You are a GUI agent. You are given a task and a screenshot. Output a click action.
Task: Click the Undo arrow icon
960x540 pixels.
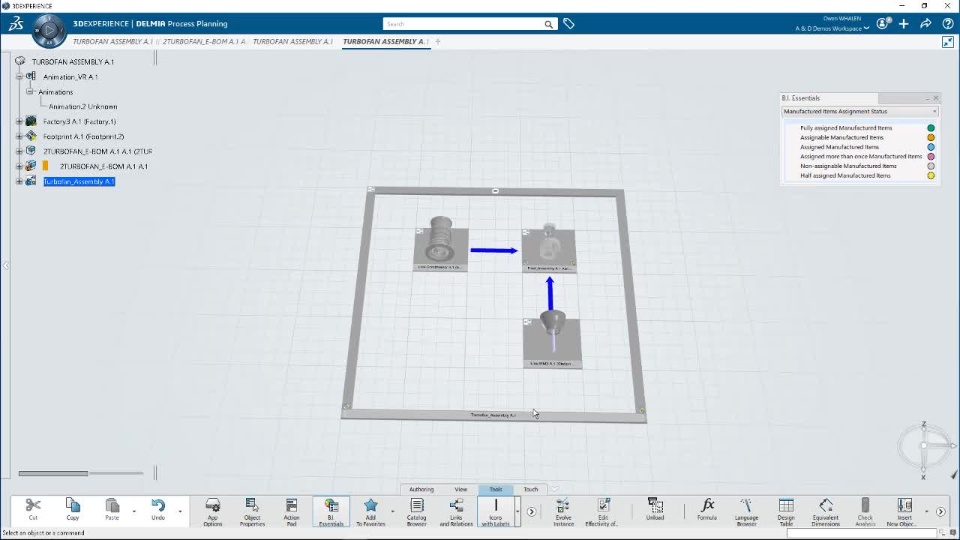click(158, 506)
